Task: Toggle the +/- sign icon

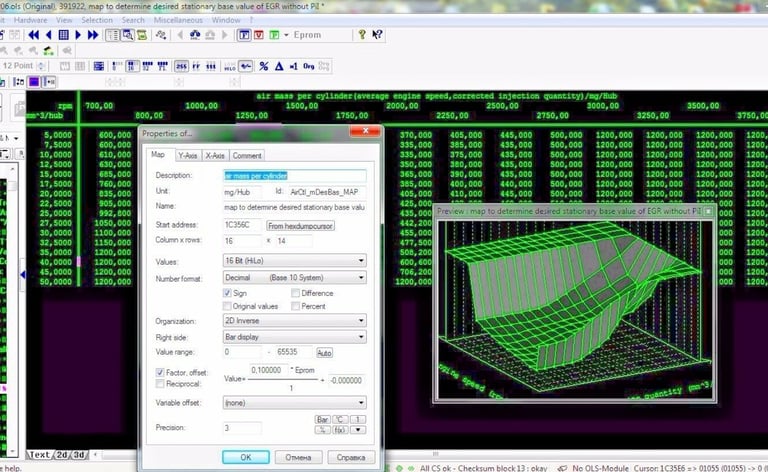Action: click(246, 66)
